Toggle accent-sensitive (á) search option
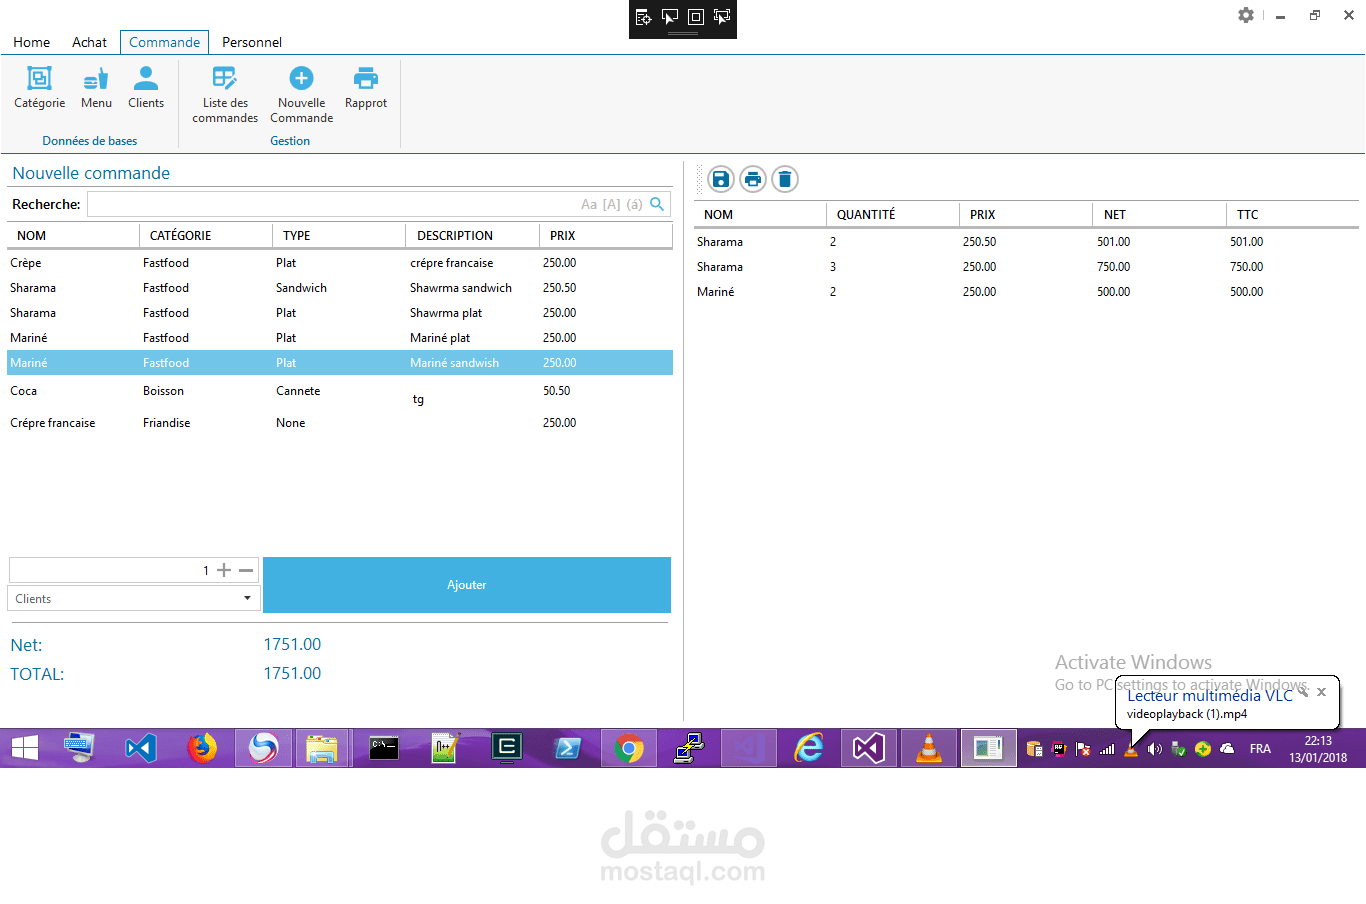Viewport: 1366px width, 904px height. click(x=634, y=204)
